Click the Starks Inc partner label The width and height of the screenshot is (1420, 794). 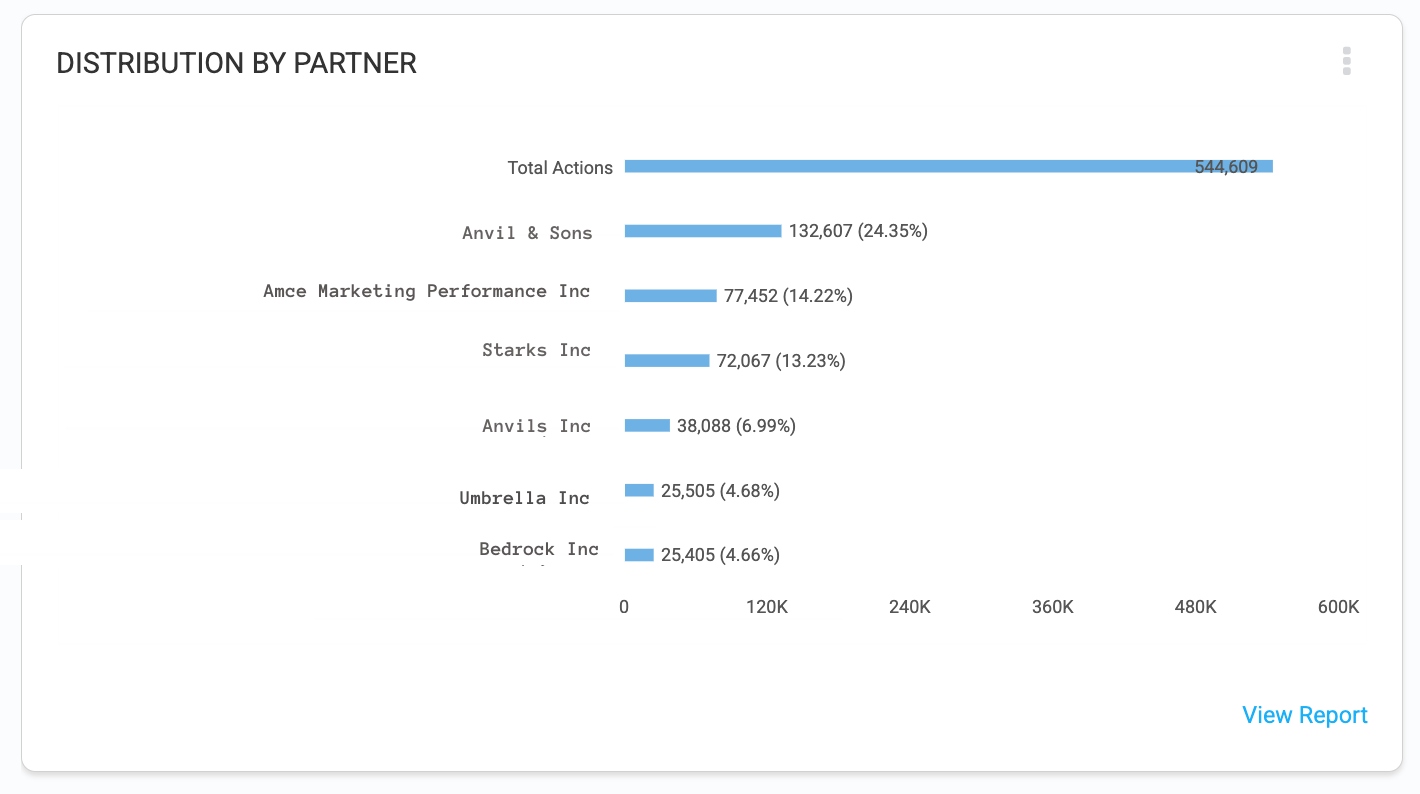click(536, 350)
